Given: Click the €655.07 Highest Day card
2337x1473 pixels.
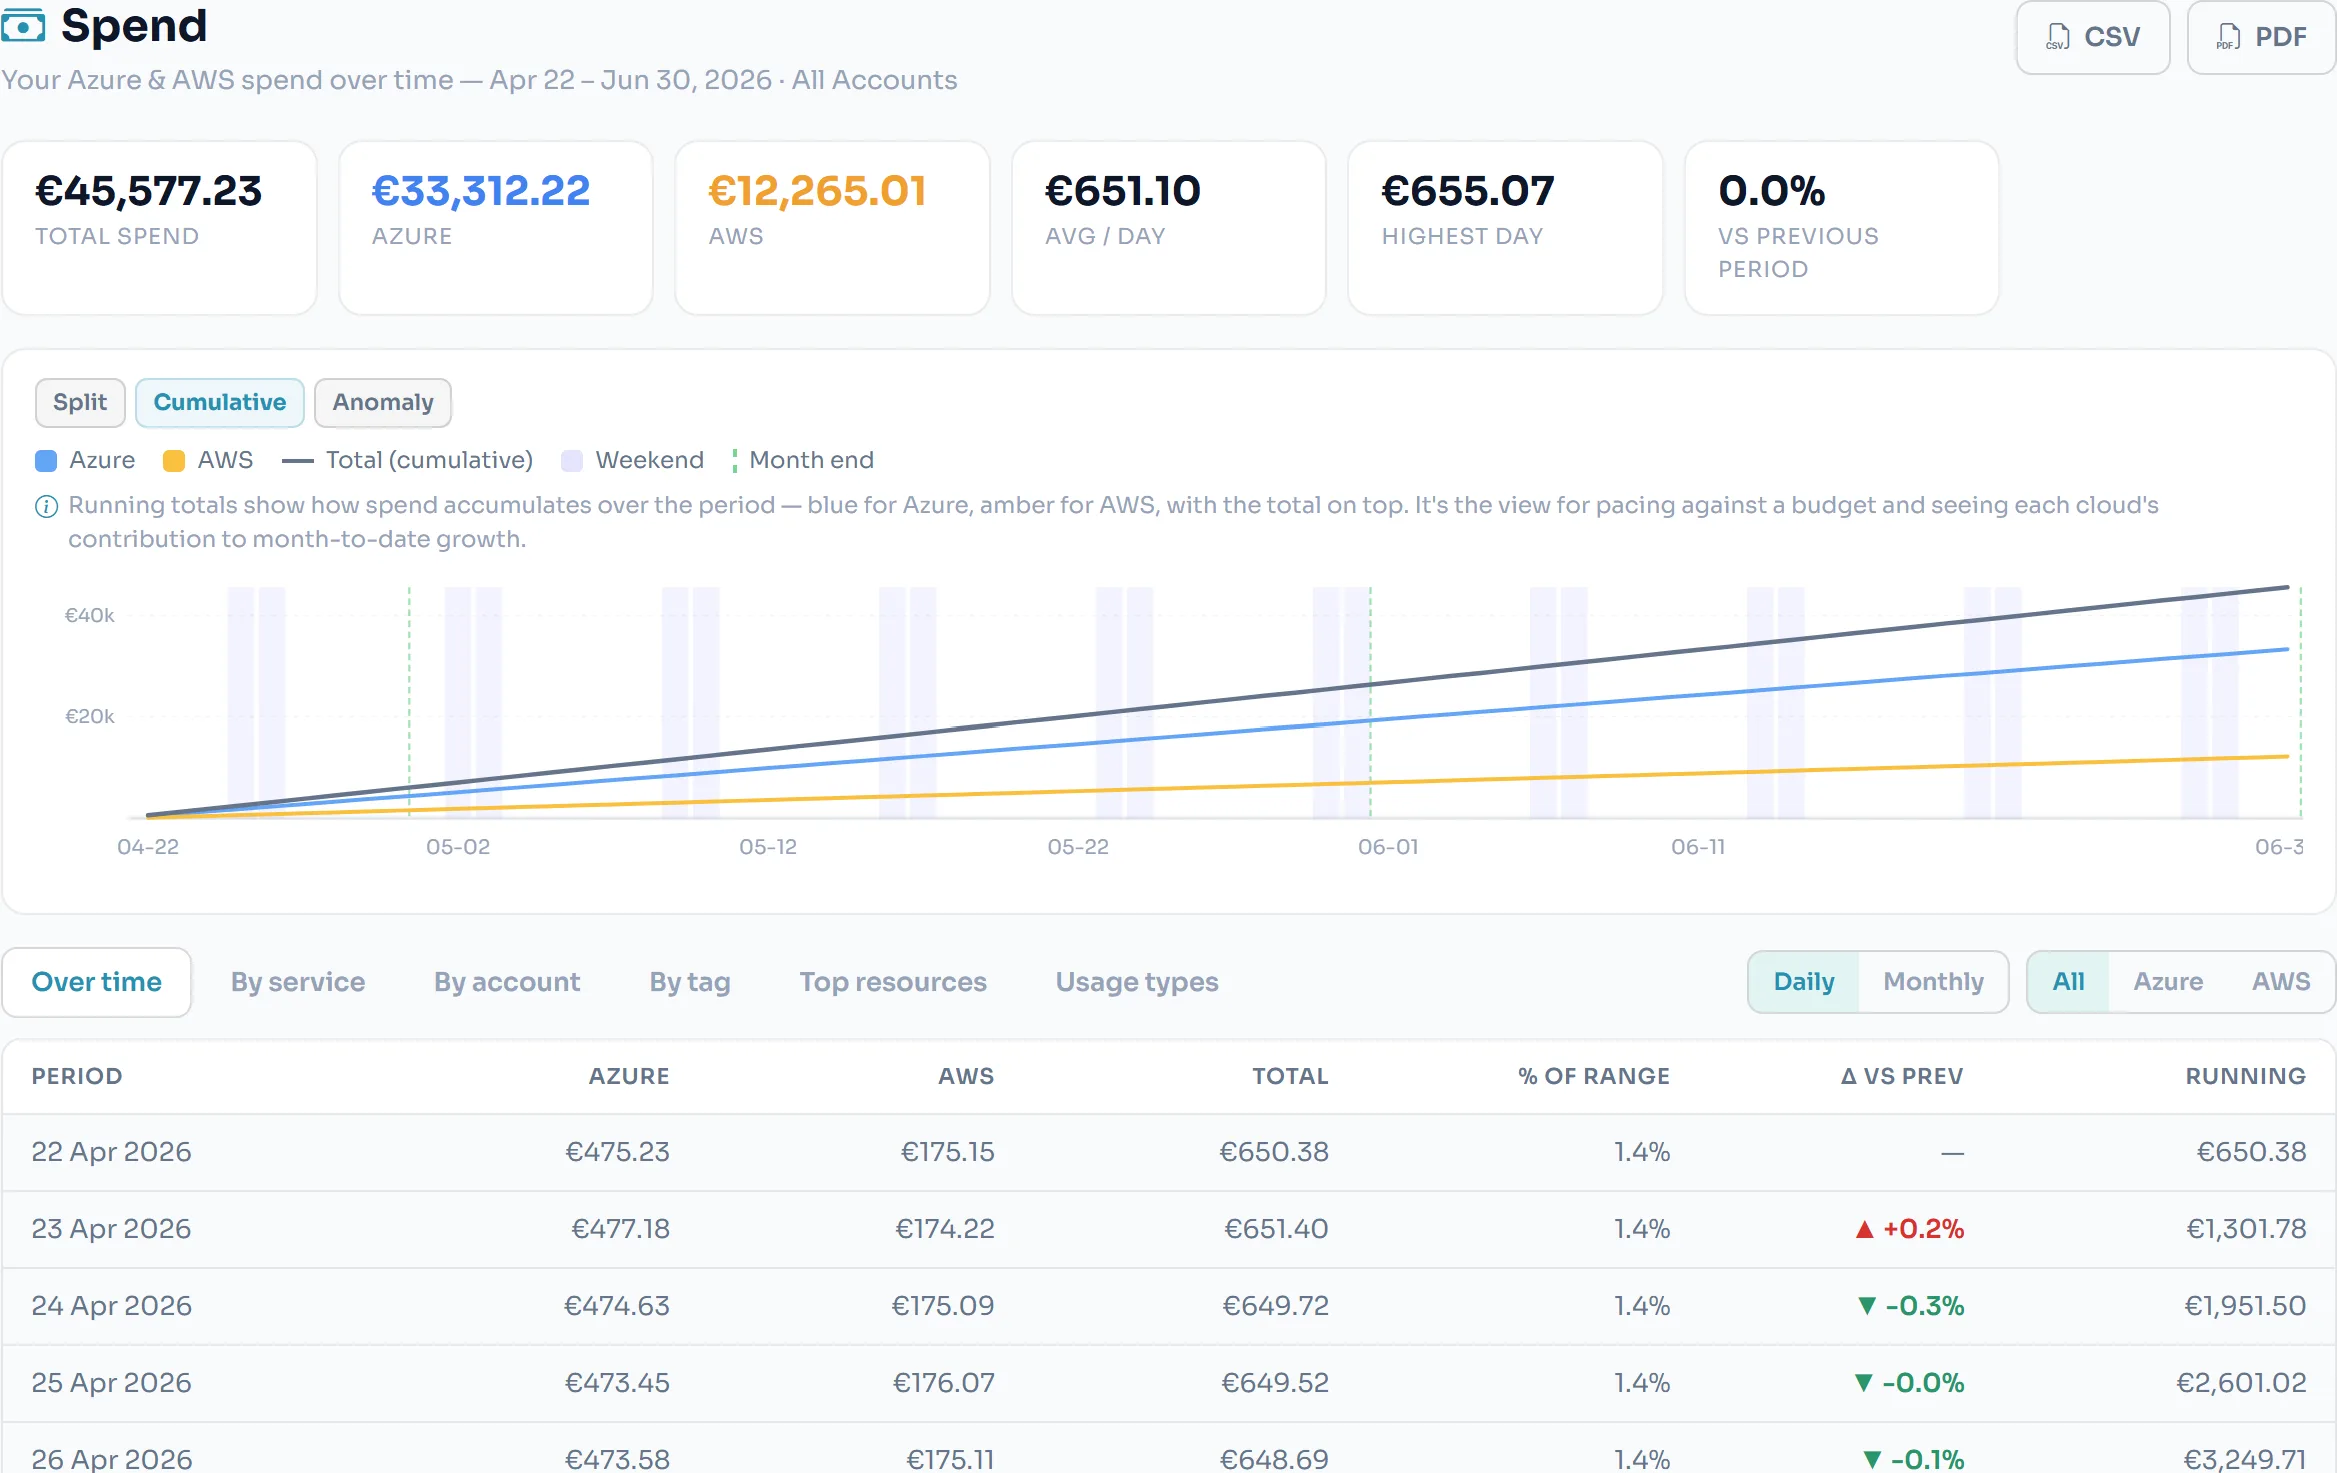Looking at the screenshot, I should pyautogui.click(x=1506, y=228).
